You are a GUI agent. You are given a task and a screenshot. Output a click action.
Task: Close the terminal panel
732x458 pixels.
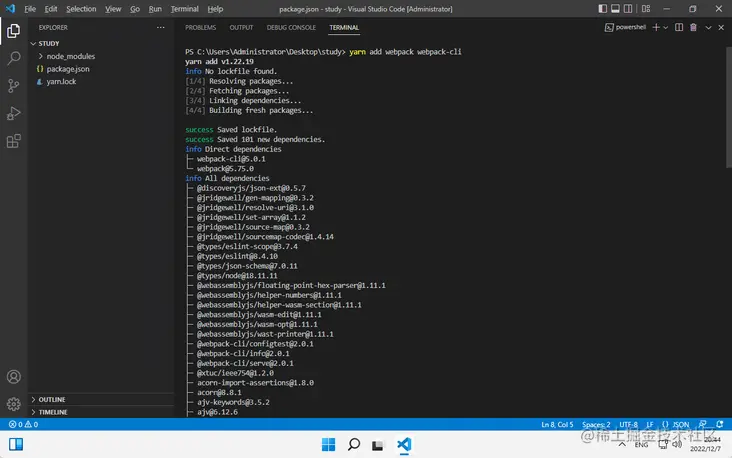pyautogui.click(x=721, y=28)
